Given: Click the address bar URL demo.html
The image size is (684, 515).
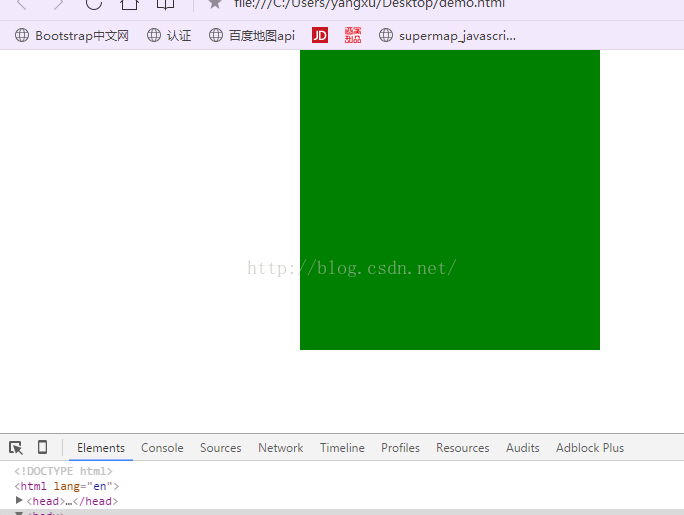Looking at the screenshot, I should pyautogui.click(x=369, y=4).
